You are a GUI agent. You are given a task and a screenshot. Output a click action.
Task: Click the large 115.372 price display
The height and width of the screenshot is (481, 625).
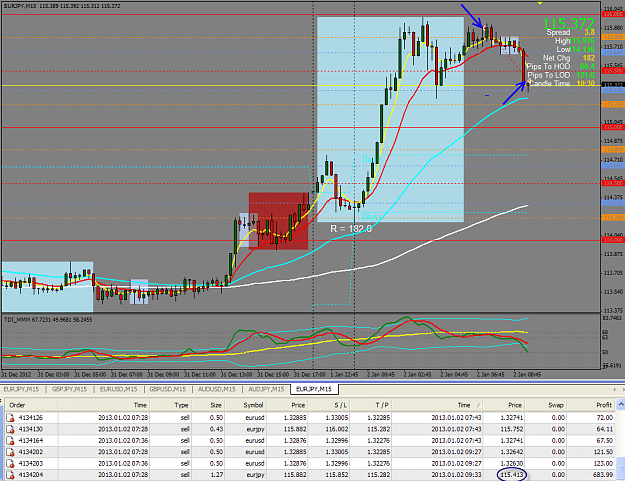(568, 24)
